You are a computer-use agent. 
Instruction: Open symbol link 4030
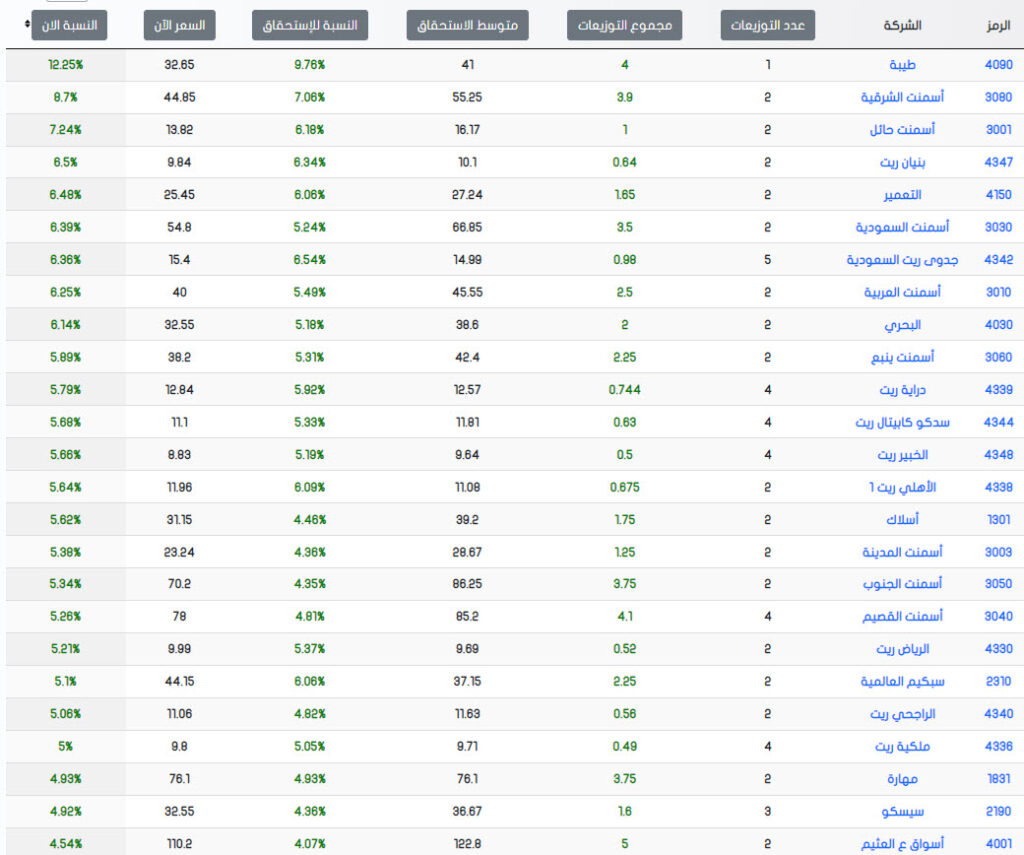coord(999,325)
